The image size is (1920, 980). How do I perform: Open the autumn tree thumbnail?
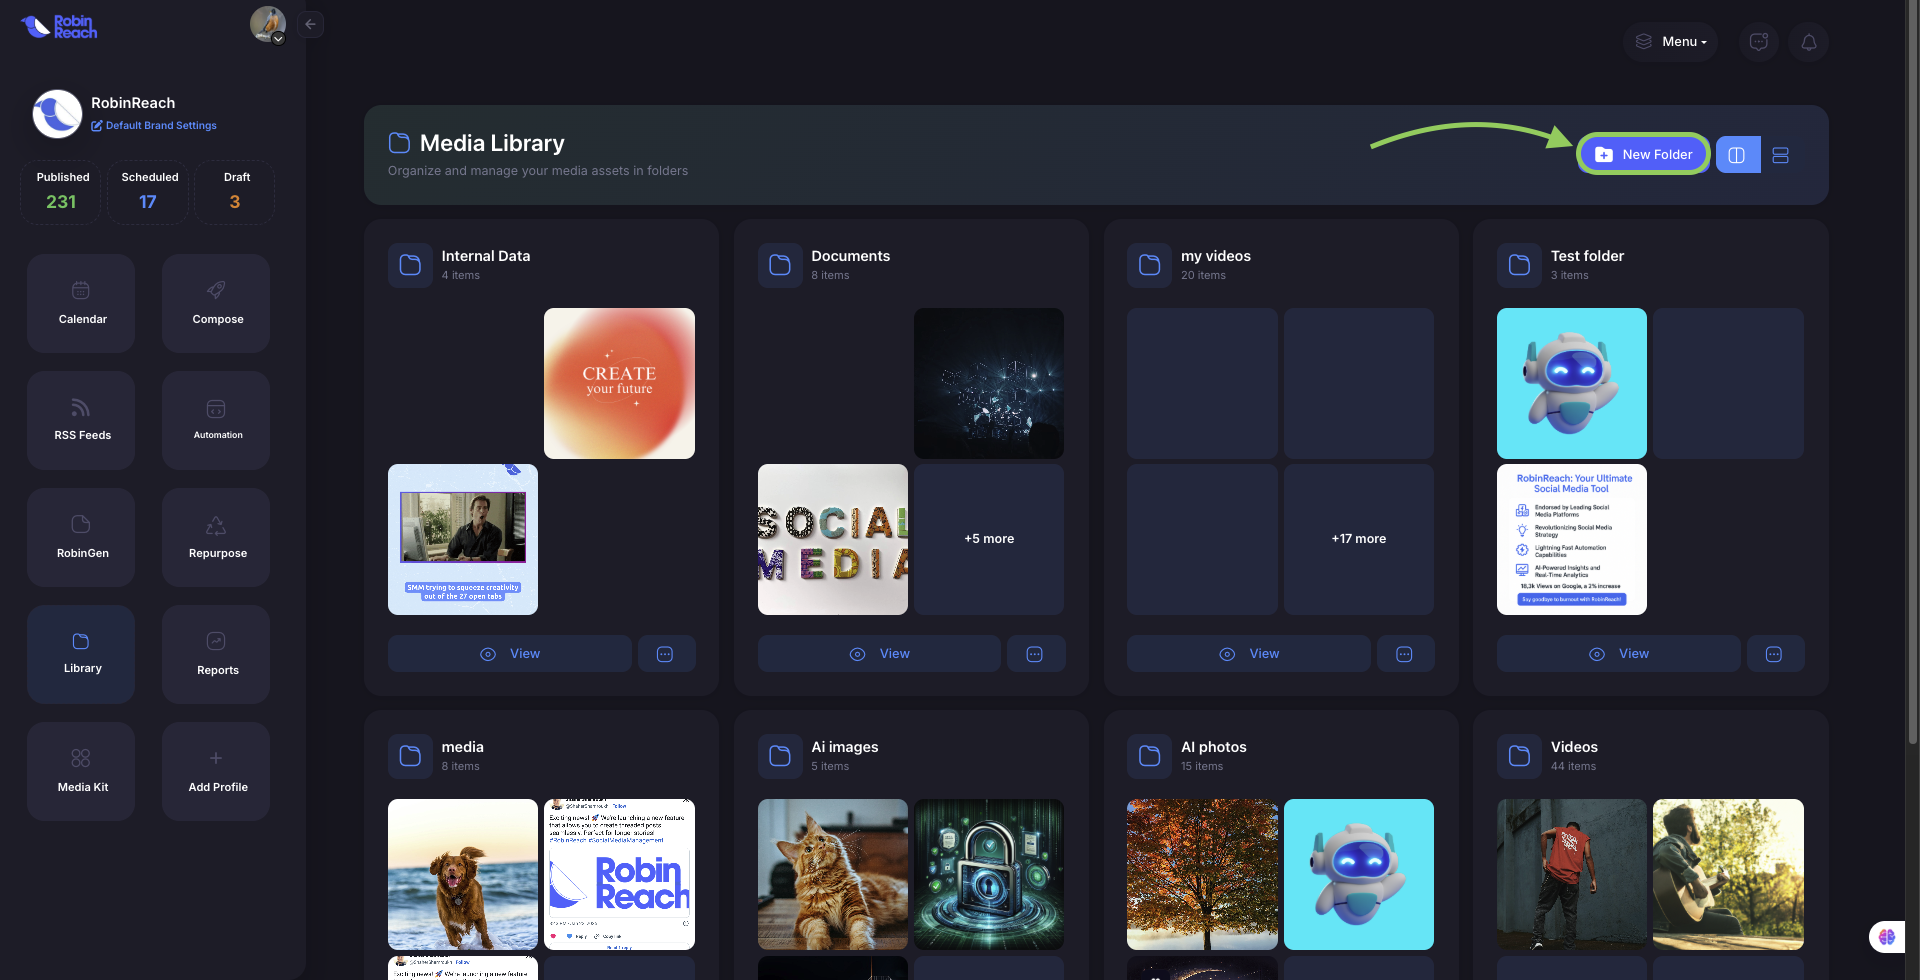tap(1202, 874)
